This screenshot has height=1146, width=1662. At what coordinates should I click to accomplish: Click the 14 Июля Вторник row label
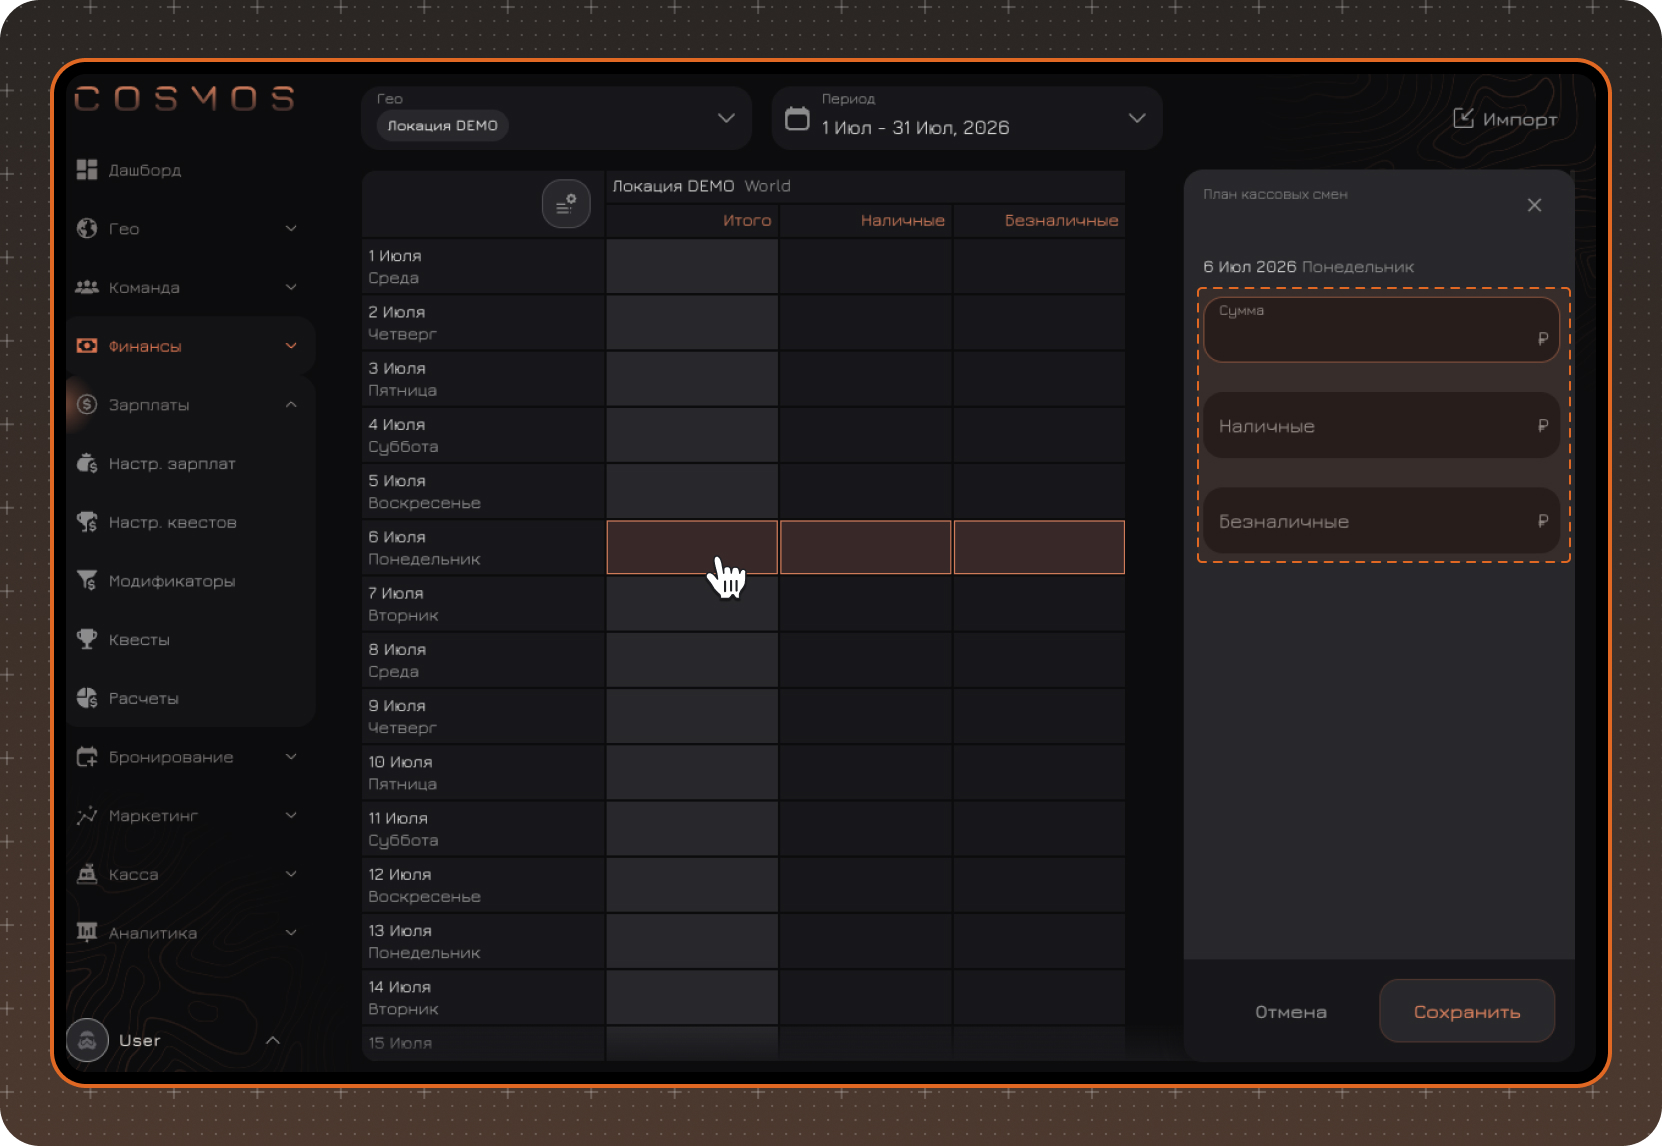(x=484, y=998)
